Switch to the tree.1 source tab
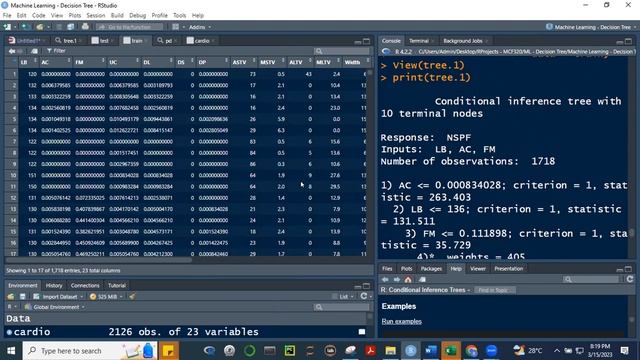 (x=69, y=41)
